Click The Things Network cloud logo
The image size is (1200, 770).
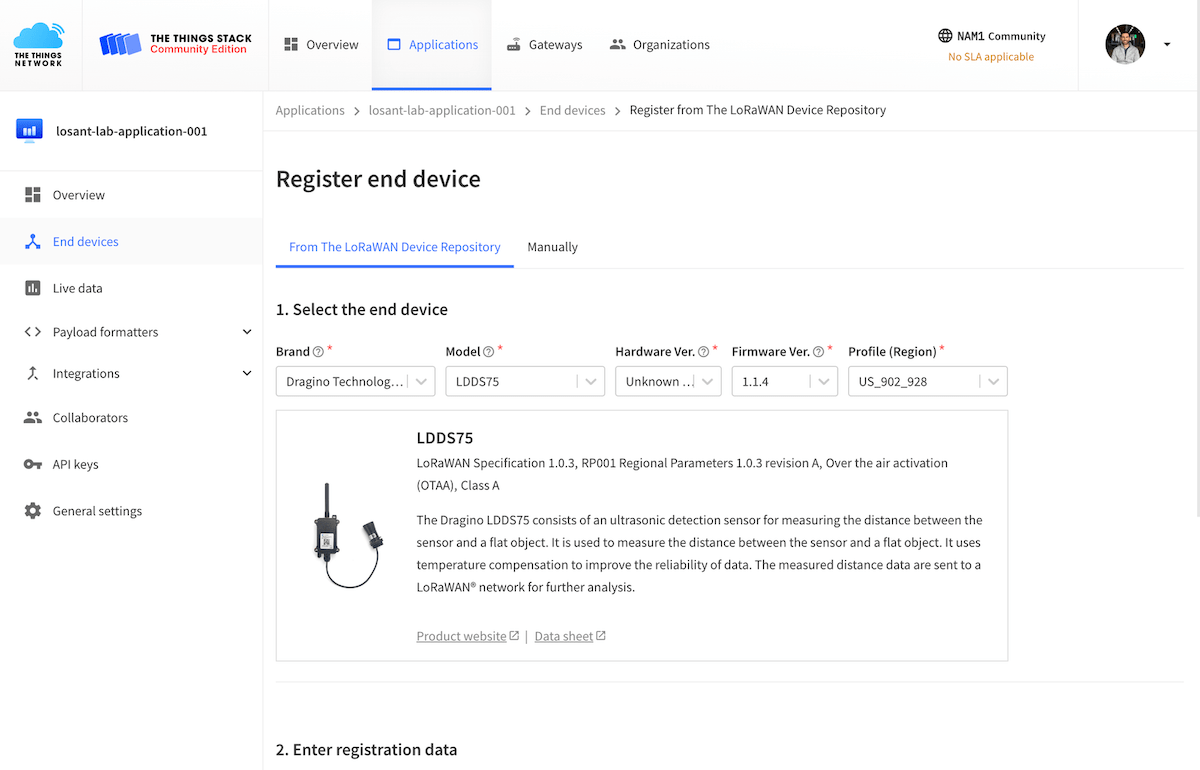[x=38, y=45]
